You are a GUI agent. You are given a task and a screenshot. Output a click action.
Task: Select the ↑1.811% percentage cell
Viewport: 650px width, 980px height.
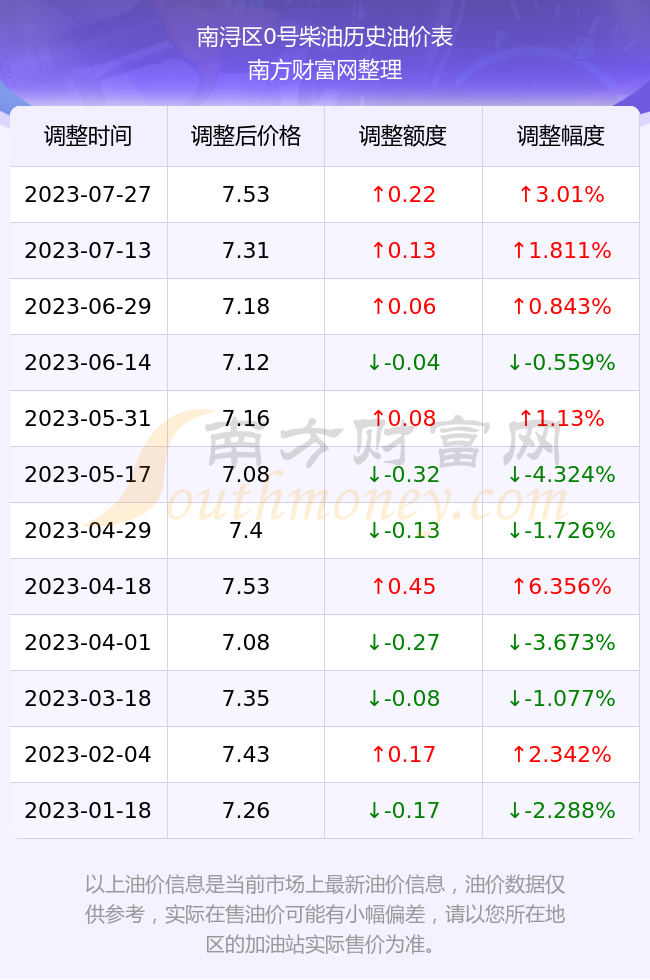coord(561,251)
